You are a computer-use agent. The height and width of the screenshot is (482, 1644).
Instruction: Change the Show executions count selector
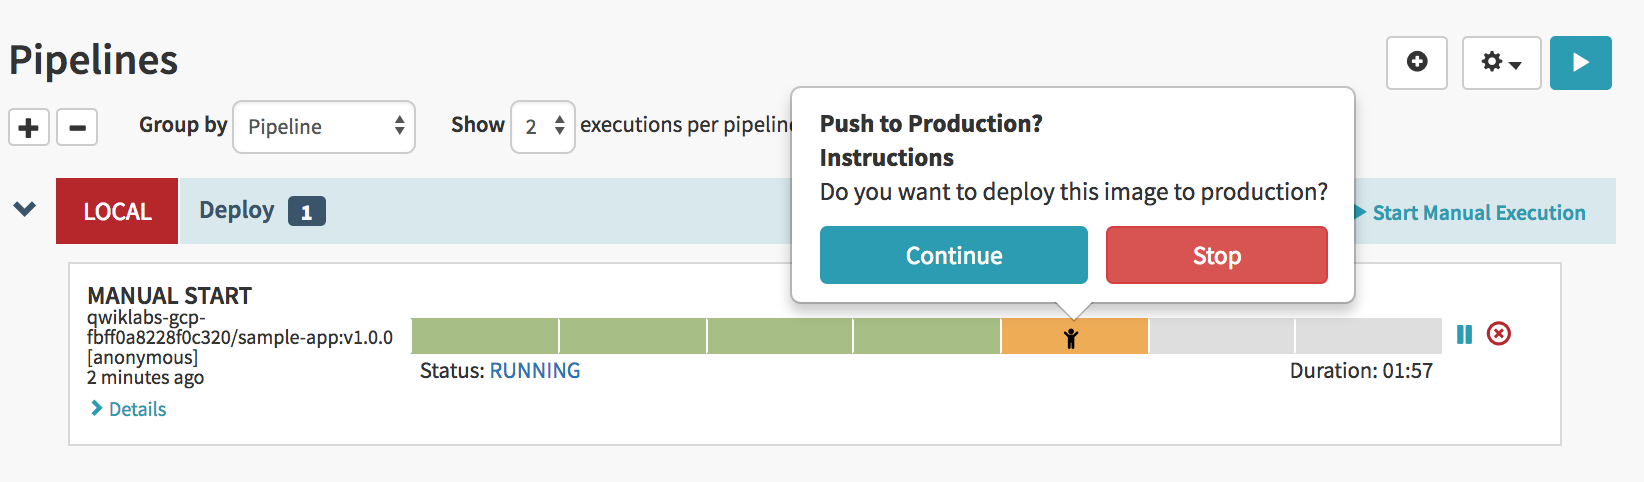542,127
